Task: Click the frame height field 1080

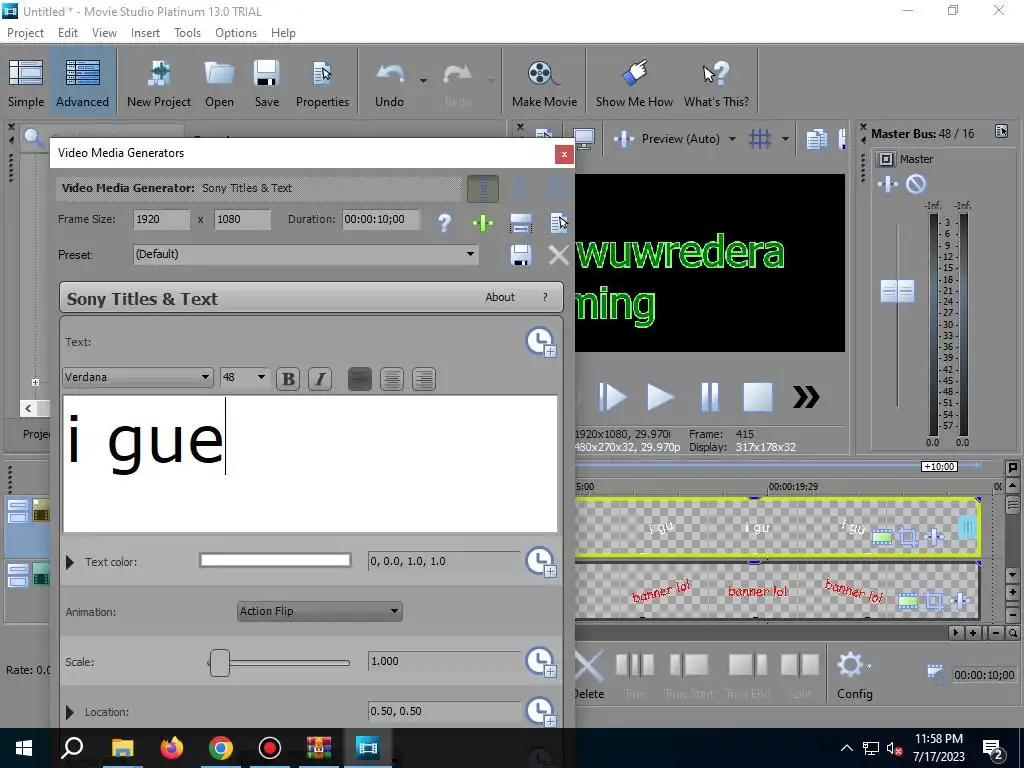Action: [x=242, y=219]
